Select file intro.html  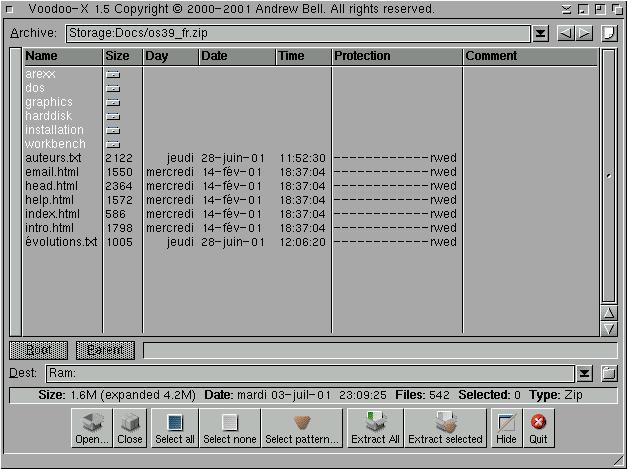[49, 228]
